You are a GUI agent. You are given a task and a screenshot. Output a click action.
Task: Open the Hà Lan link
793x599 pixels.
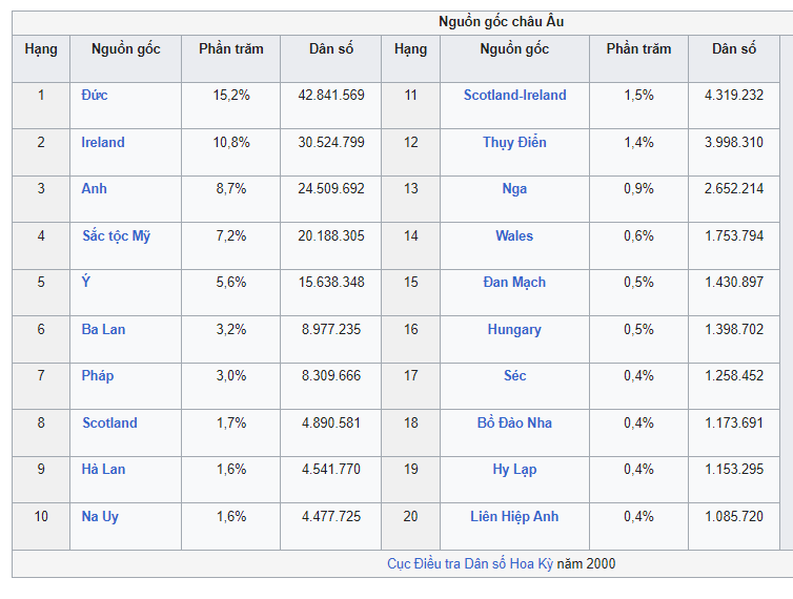coord(103,470)
